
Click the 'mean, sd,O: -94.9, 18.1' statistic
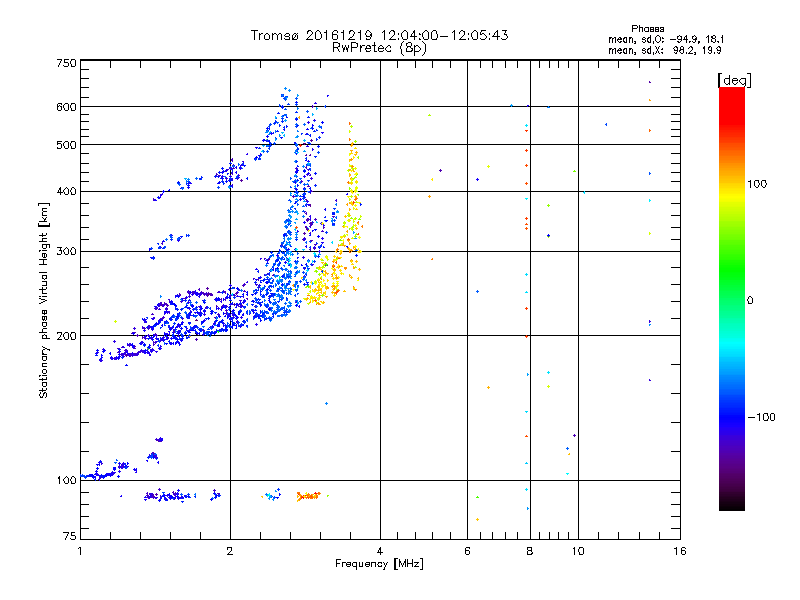click(666, 39)
